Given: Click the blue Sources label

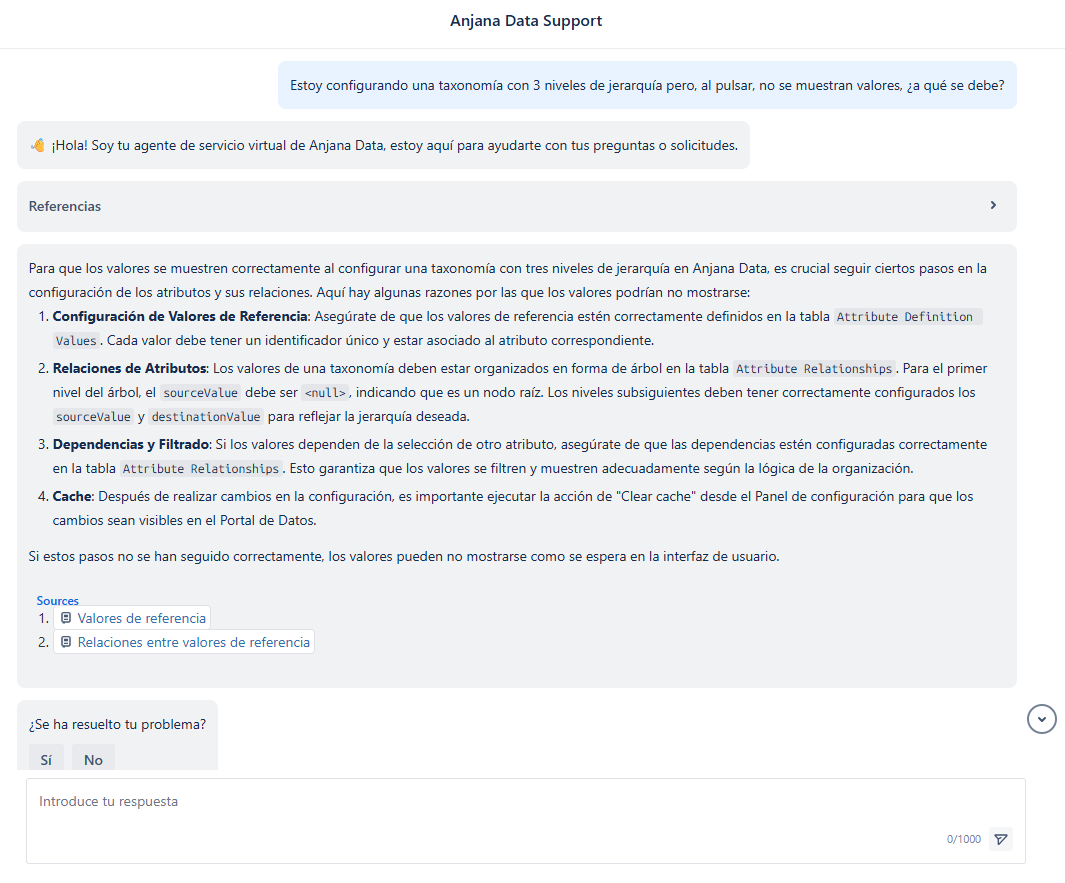Looking at the screenshot, I should point(58,600).
